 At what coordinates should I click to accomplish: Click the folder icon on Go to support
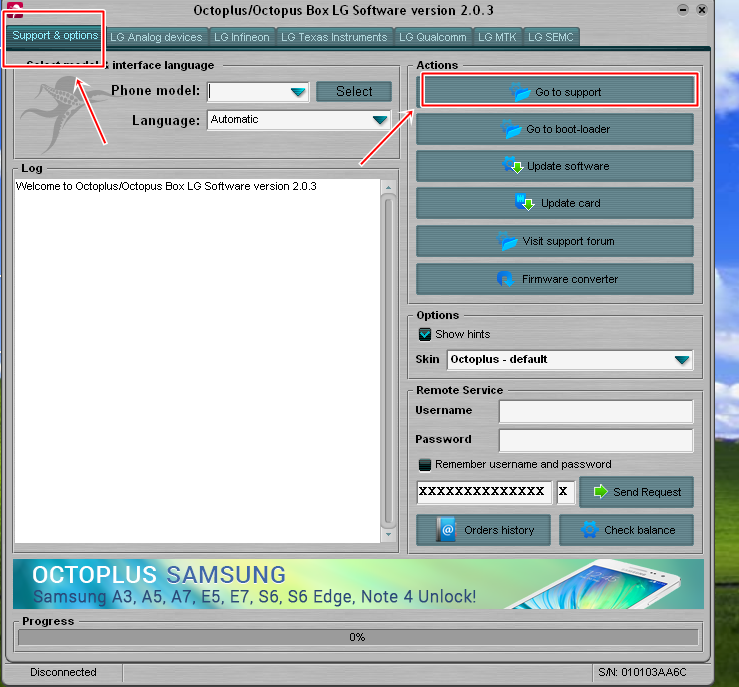tap(520, 92)
